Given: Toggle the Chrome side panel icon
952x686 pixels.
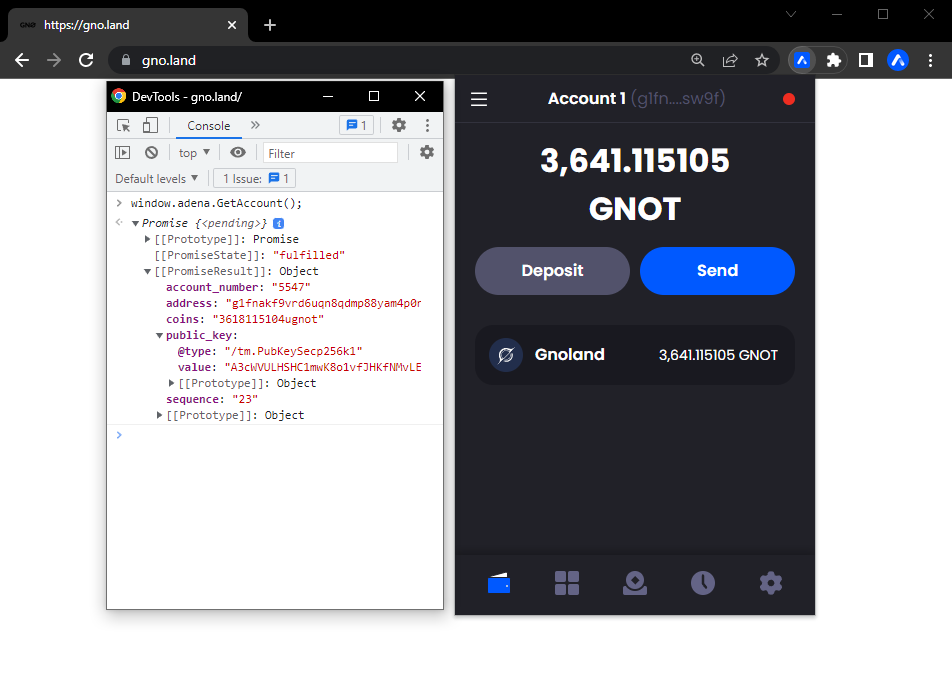Looking at the screenshot, I should (x=866, y=60).
